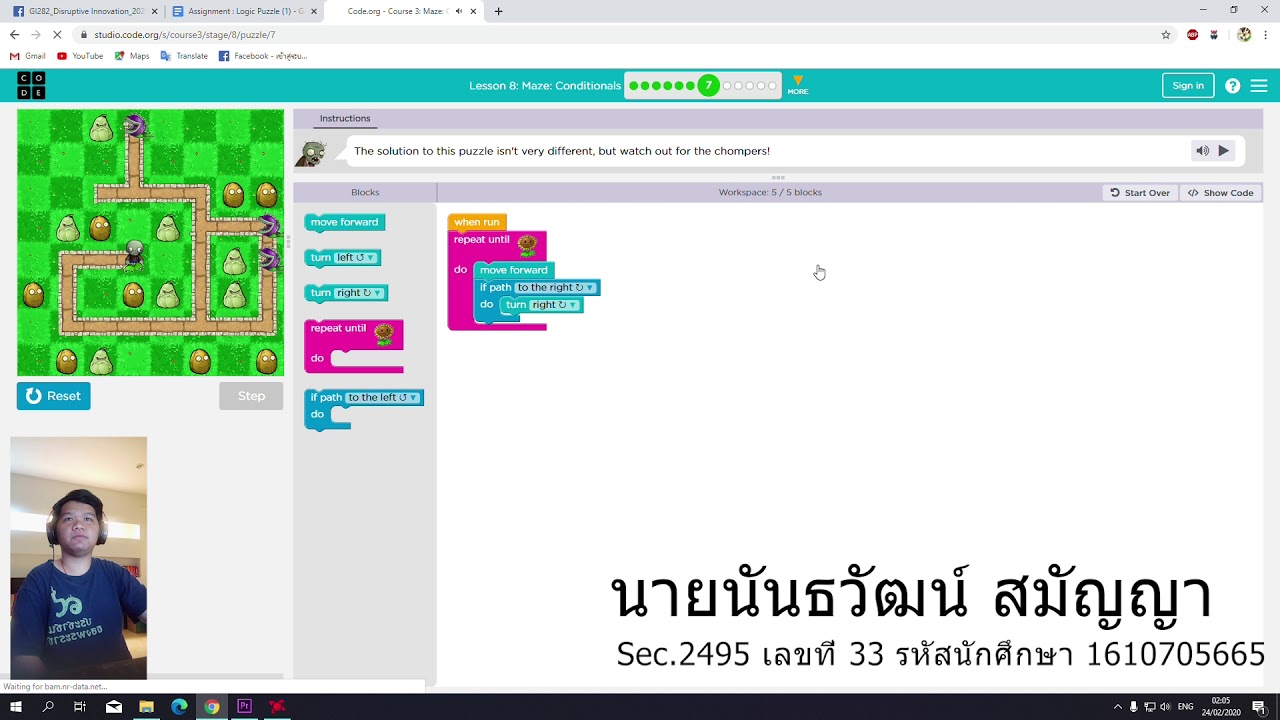Click the Sign in button
This screenshot has width=1280, height=720.
point(1188,86)
